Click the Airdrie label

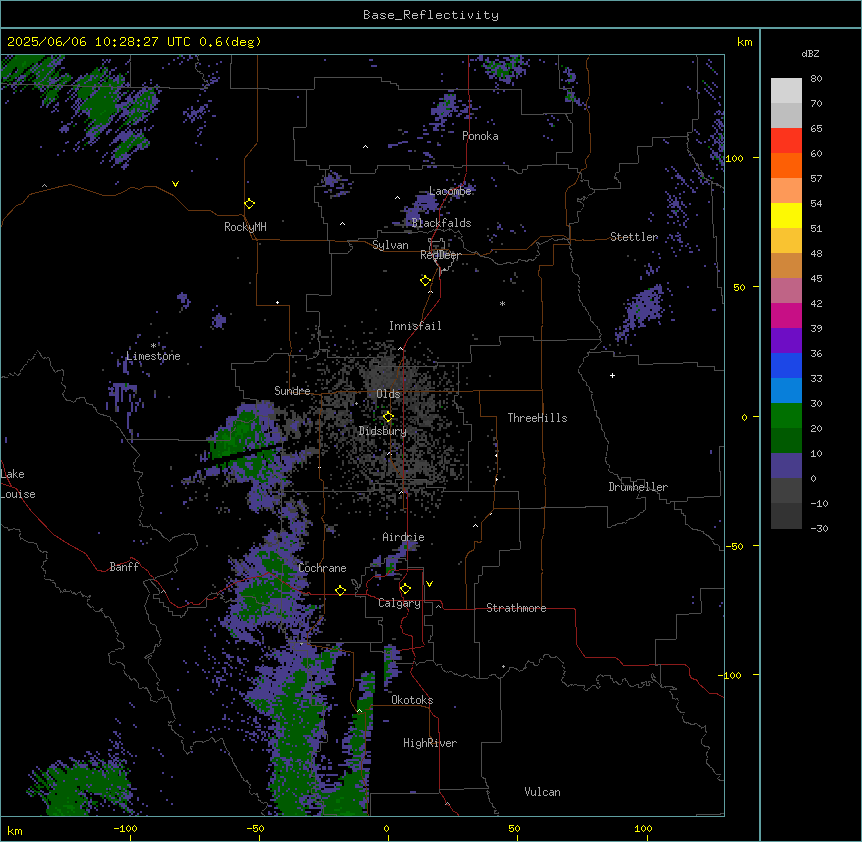coord(404,537)
